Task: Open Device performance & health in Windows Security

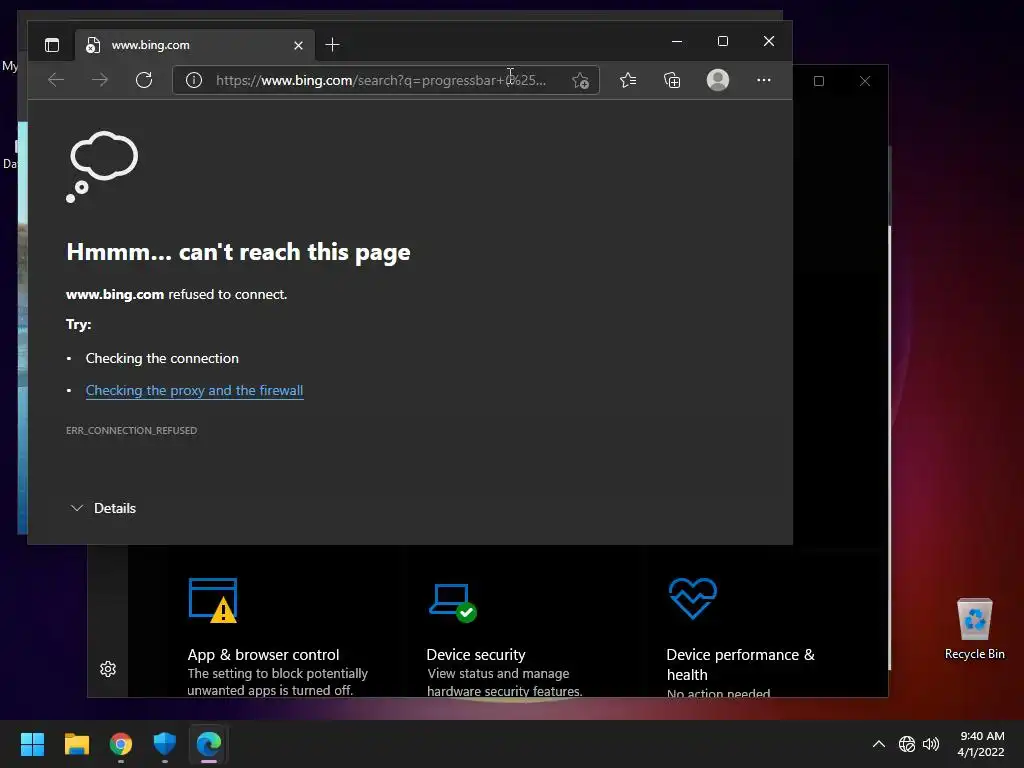Action: (741, 637)
